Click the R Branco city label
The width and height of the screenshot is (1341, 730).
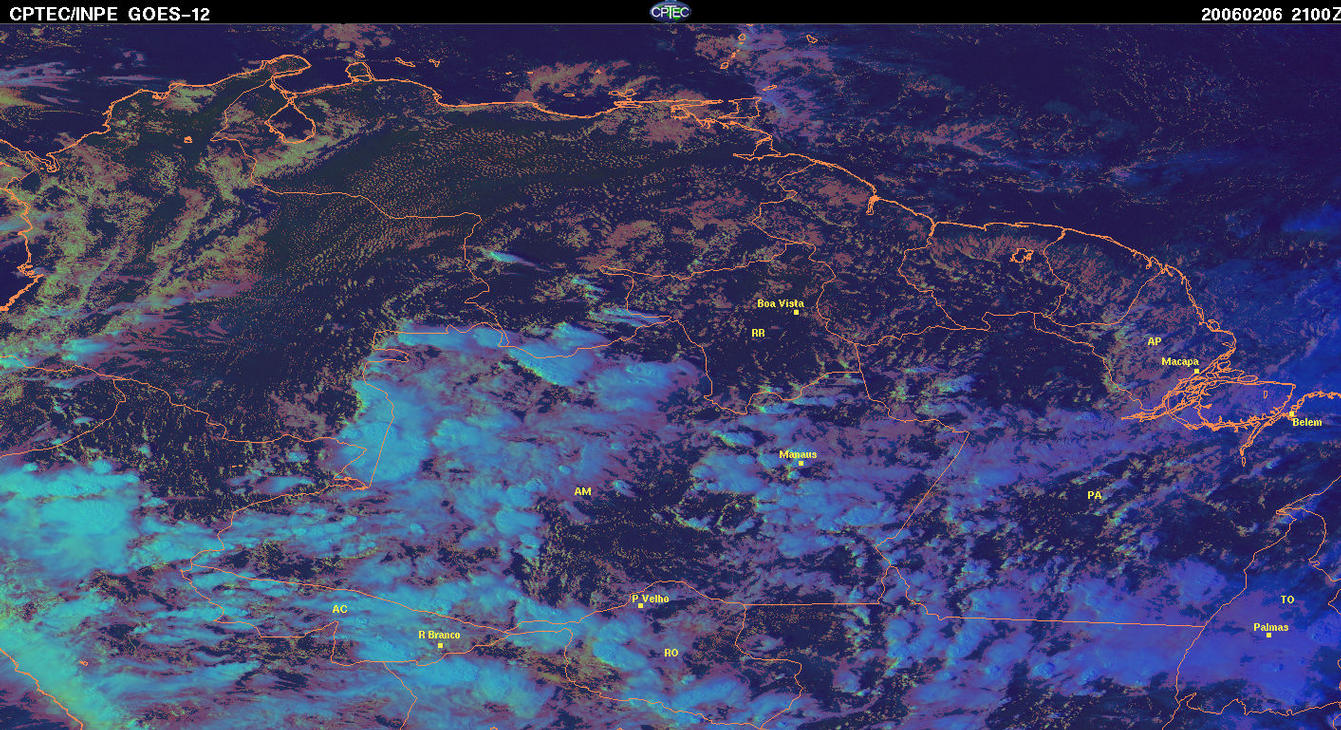click(439, 634)
